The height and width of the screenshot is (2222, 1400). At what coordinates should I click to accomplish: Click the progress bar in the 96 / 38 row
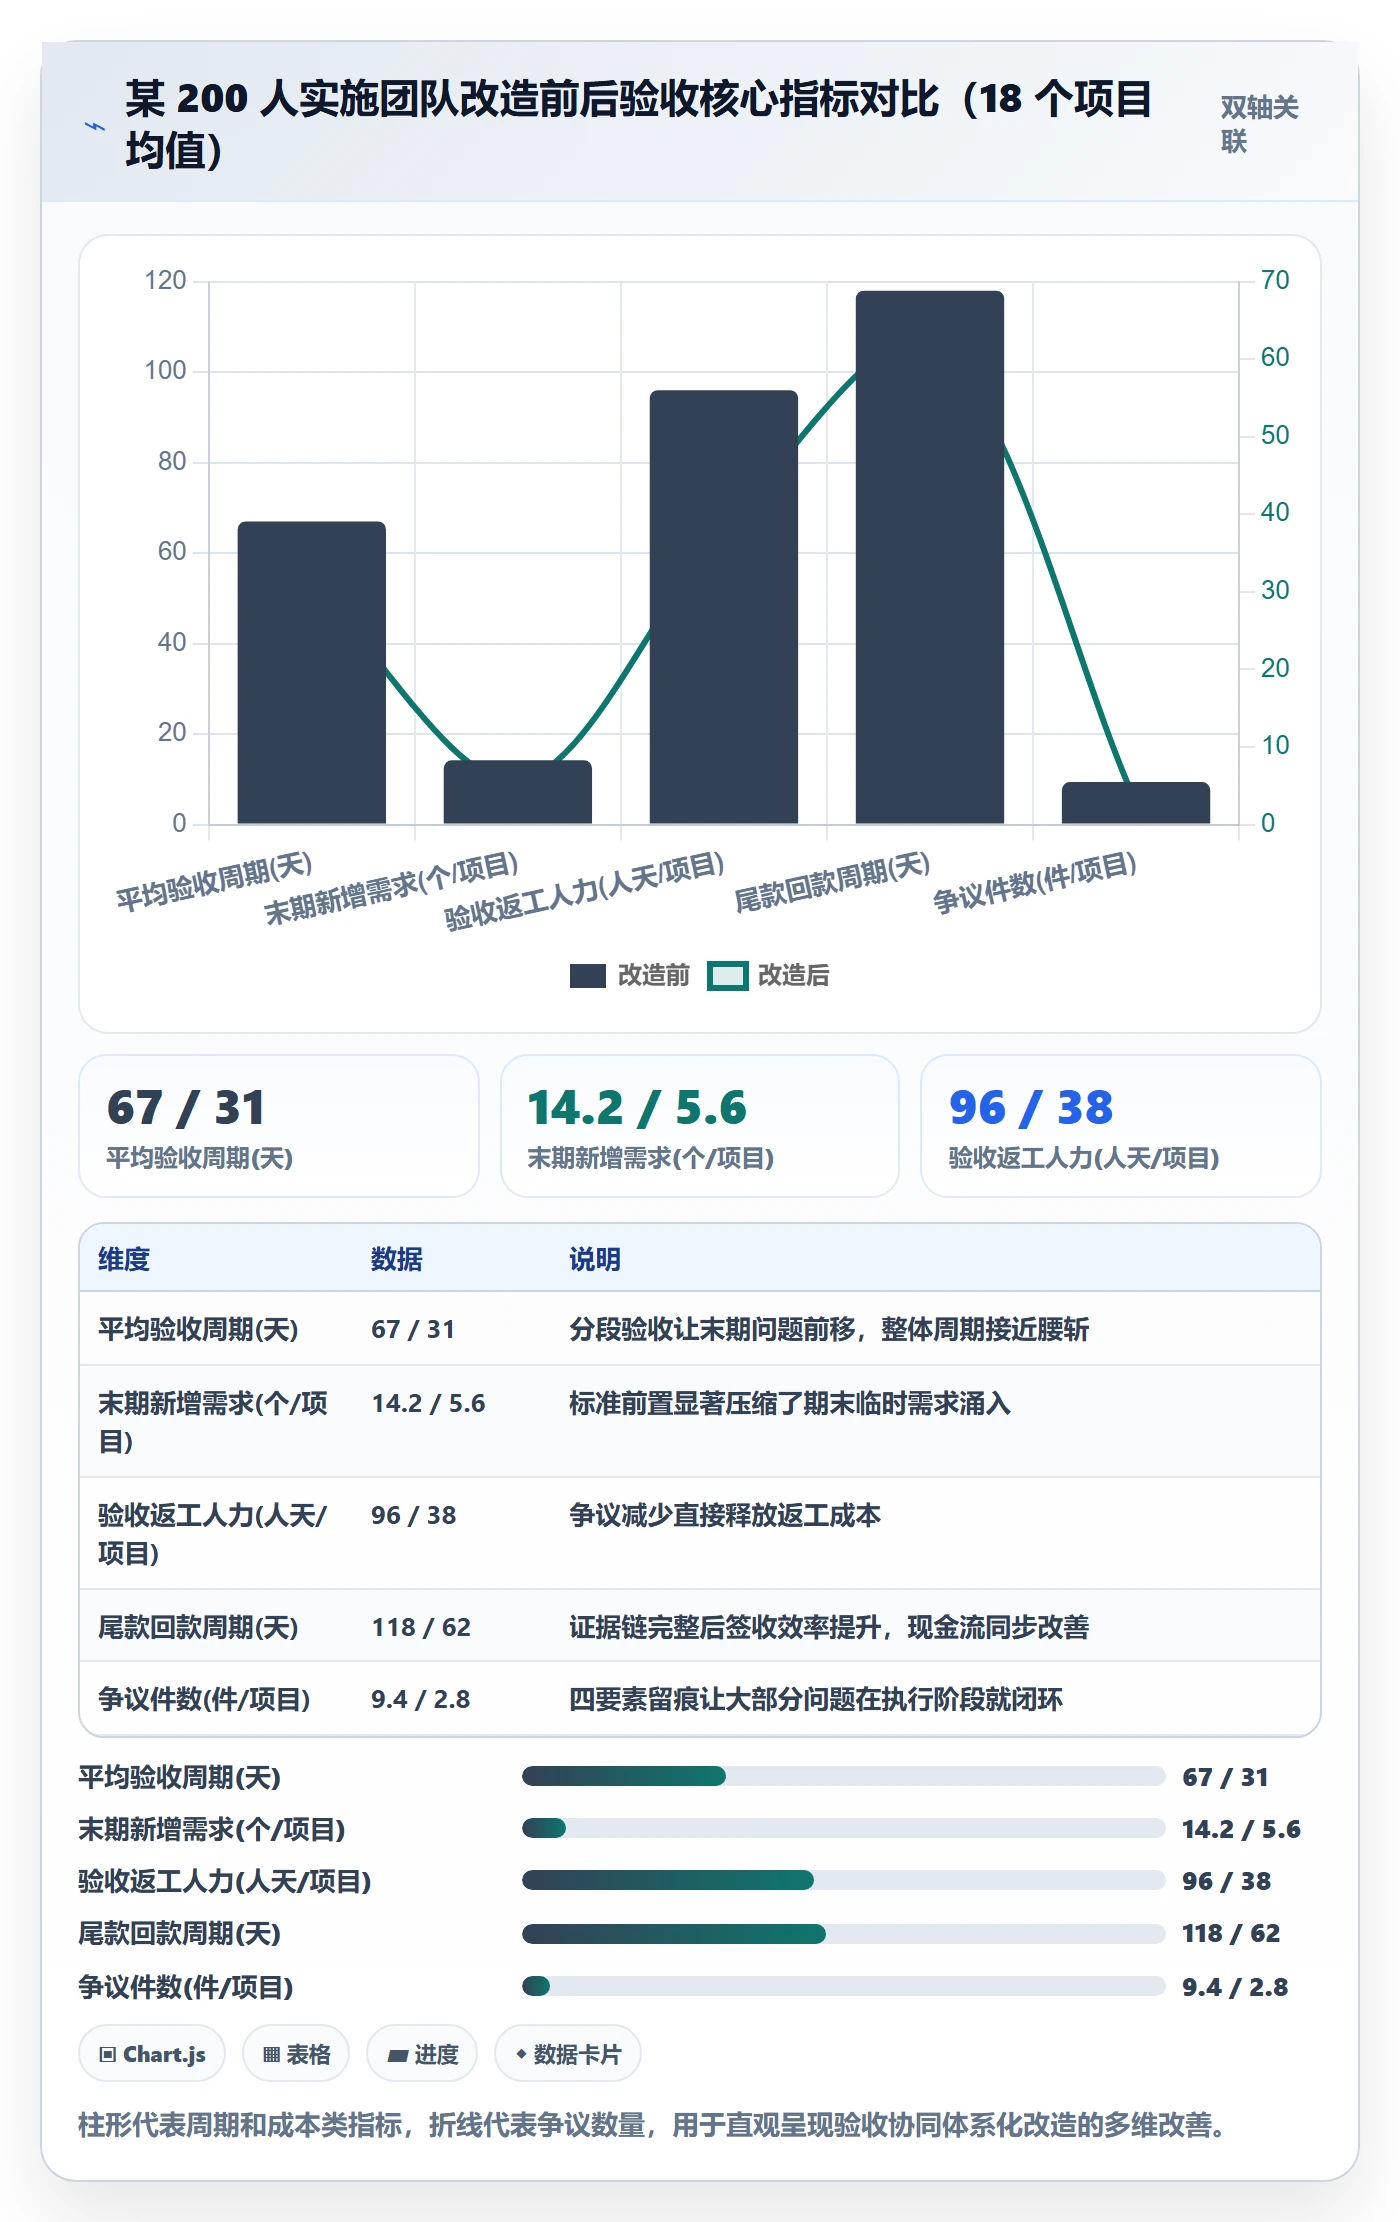tap(843, 1880)
